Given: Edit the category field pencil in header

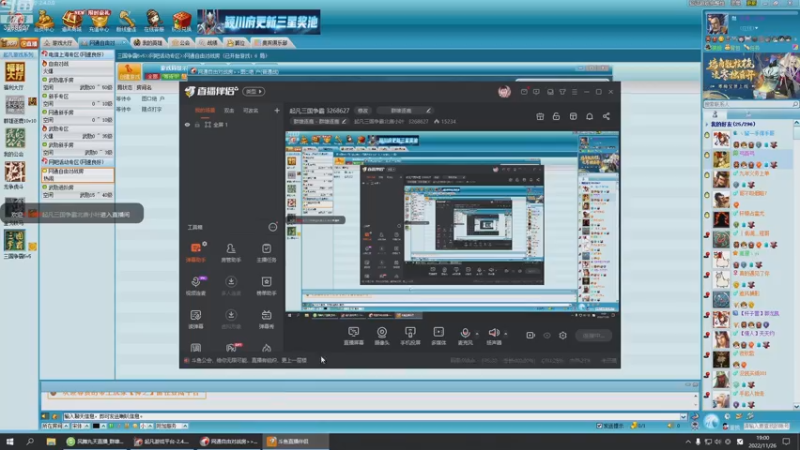Looking at the screenshot, I should pos(344,121).
